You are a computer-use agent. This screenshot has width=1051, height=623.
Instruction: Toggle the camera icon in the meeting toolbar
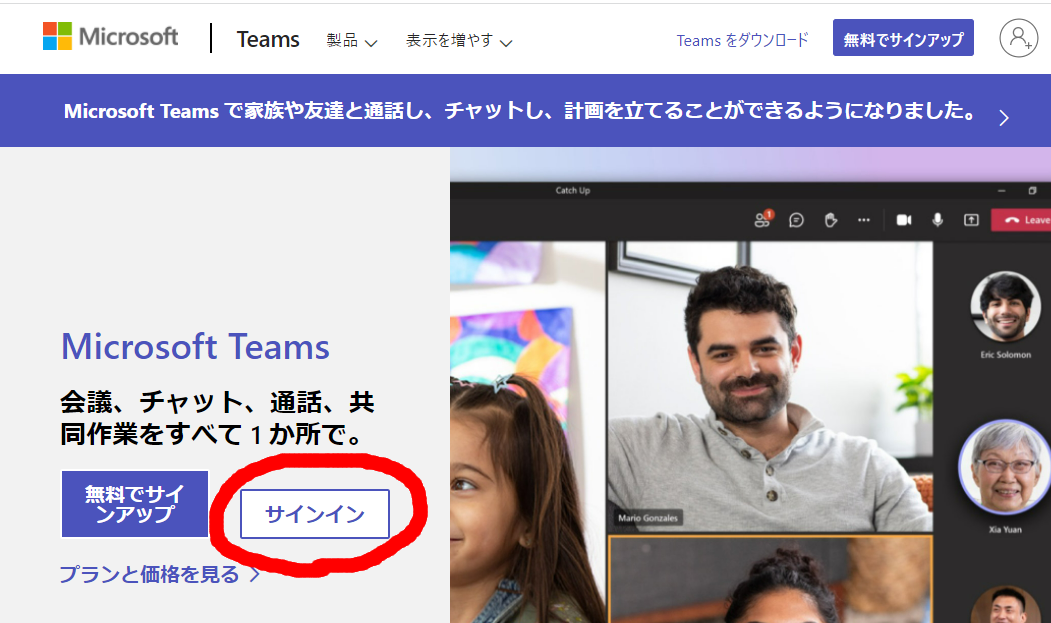(x=904, y=220)
